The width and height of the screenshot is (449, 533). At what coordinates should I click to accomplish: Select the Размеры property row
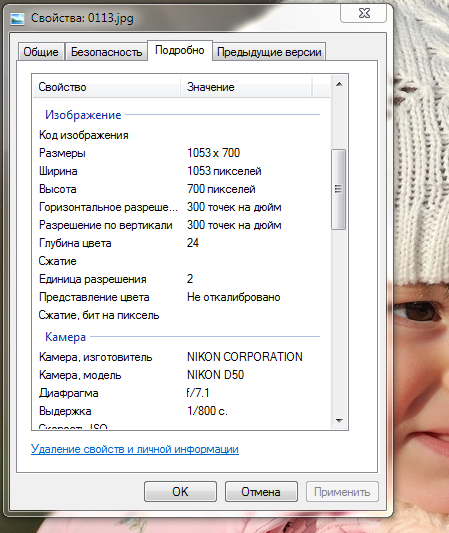tap(182, 153)
